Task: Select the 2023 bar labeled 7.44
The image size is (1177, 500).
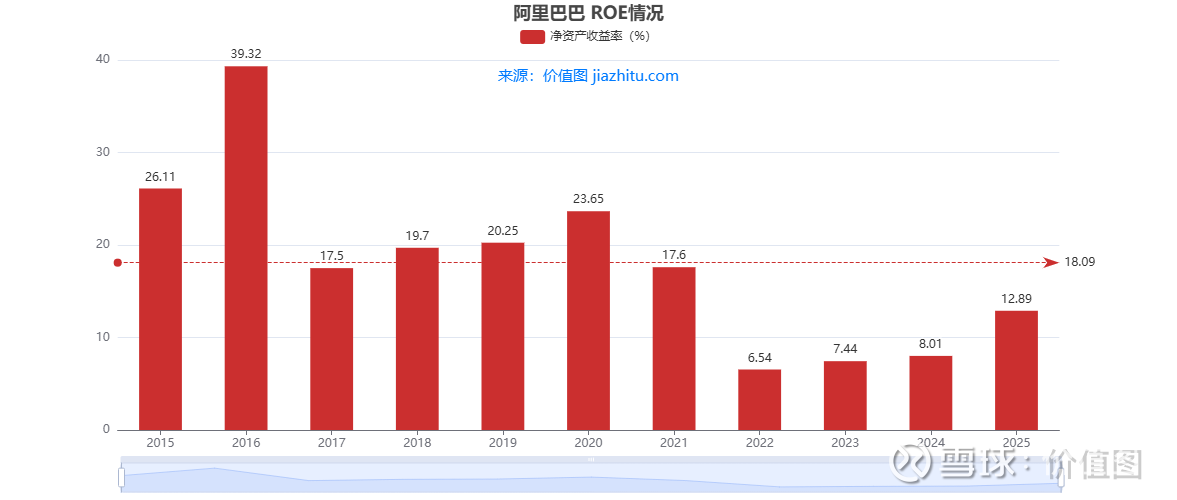Action: pyautogui.click(x=845, y=396)
